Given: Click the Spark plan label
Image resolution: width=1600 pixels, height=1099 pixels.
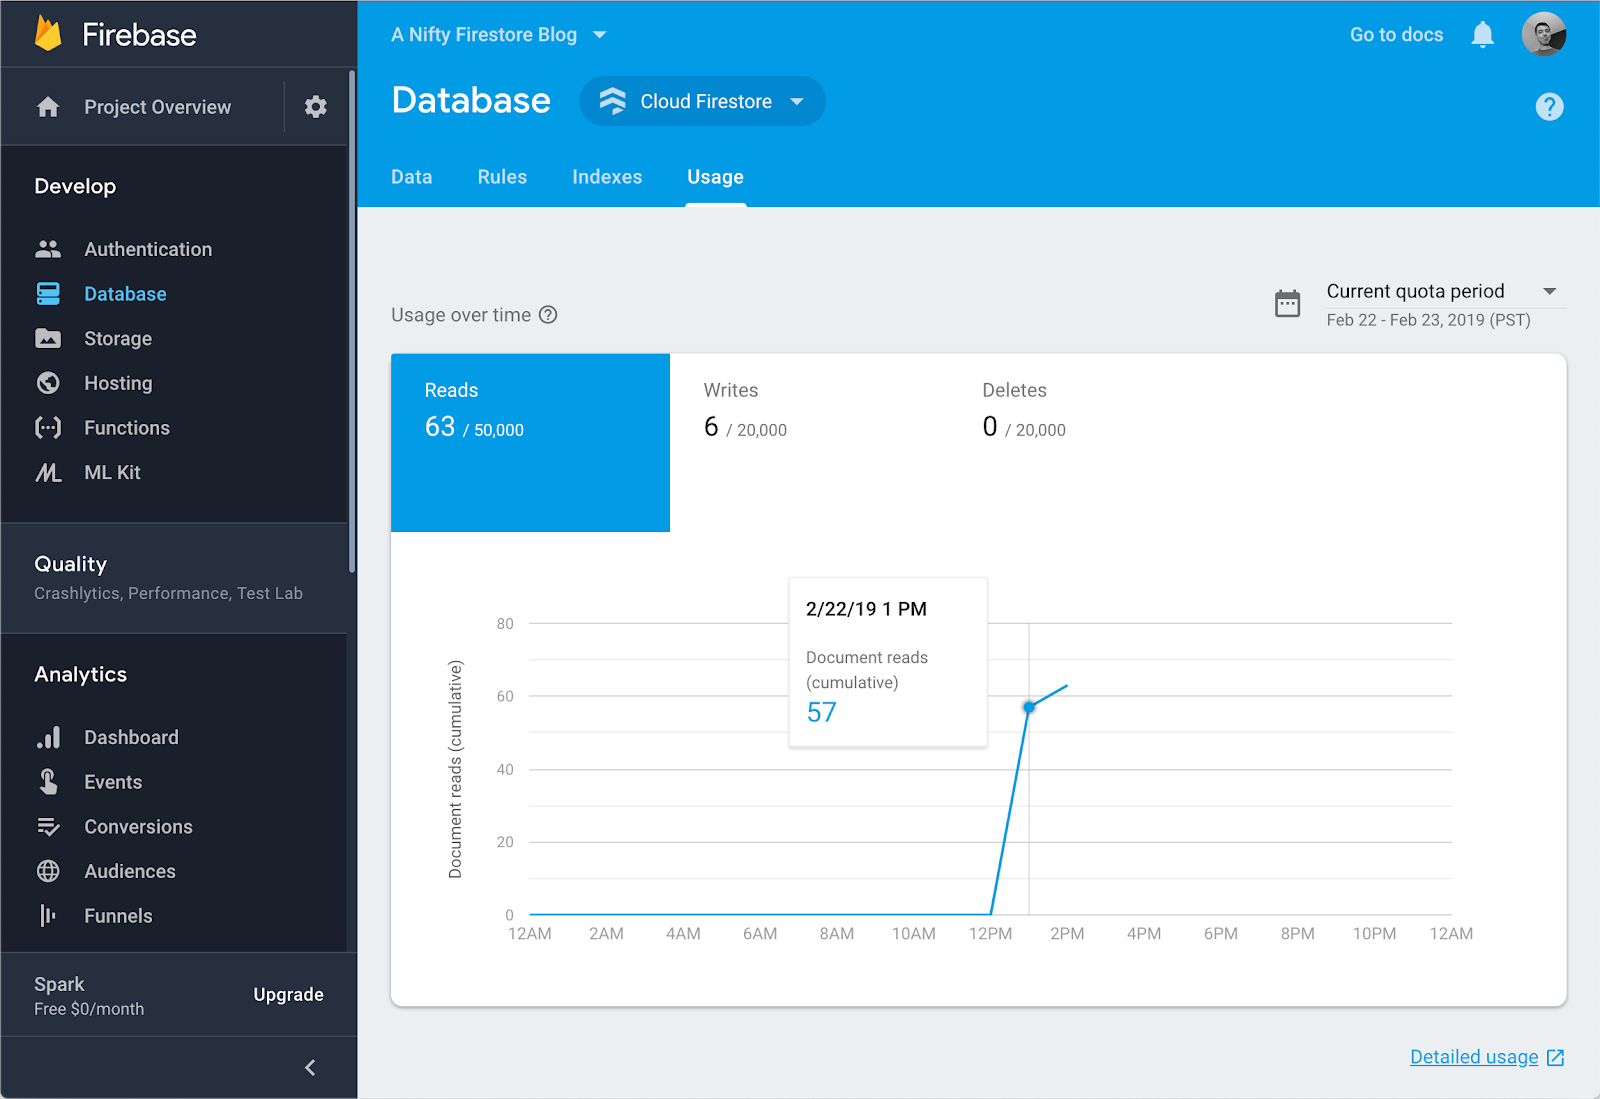Looking at the screenshot, I should pyautogui.click(x=59, y=984).
